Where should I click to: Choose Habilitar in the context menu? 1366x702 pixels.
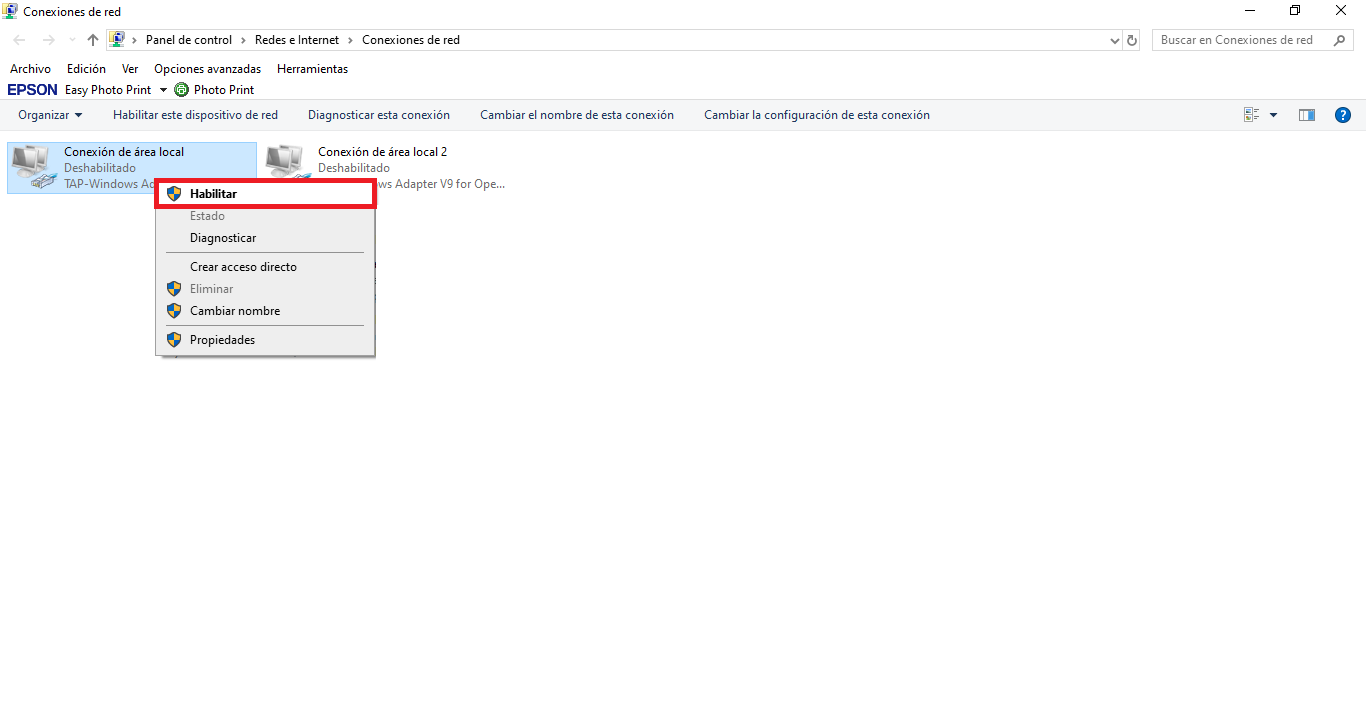pyautogui.click(x=213, y=194)
